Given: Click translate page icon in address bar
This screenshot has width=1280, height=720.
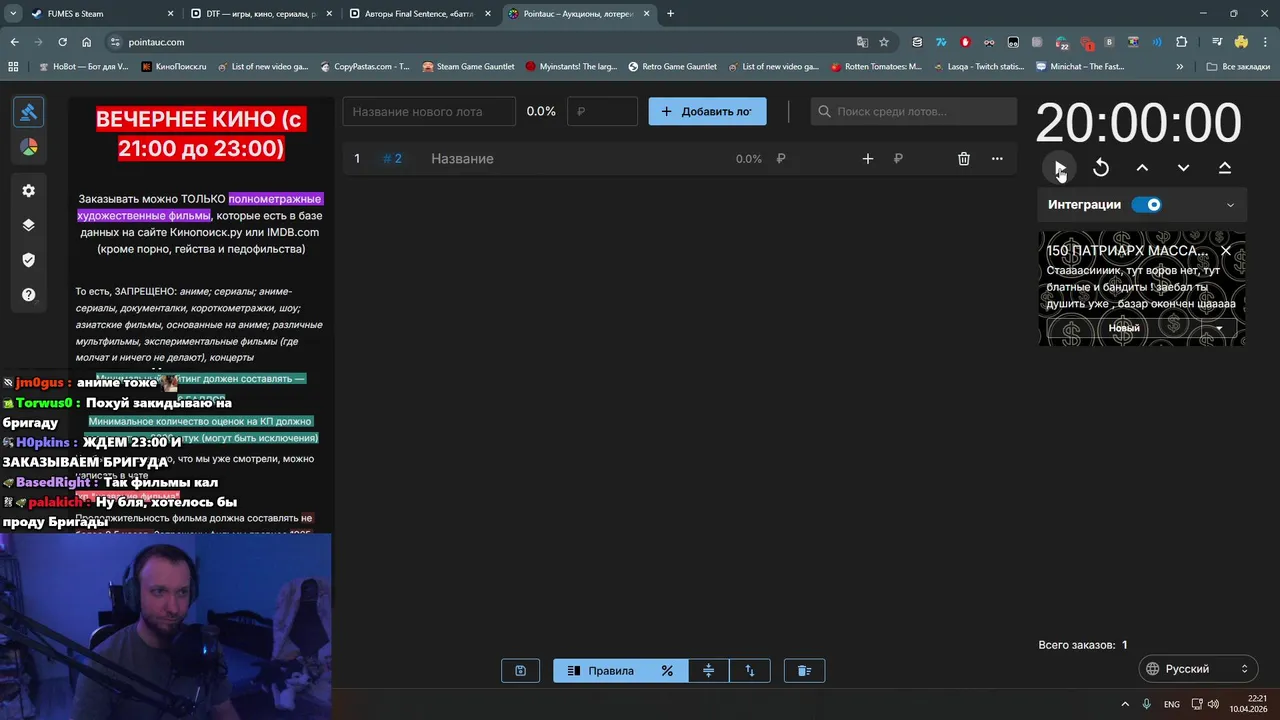Looking at the screenshot, I should (x=862, y=42).
